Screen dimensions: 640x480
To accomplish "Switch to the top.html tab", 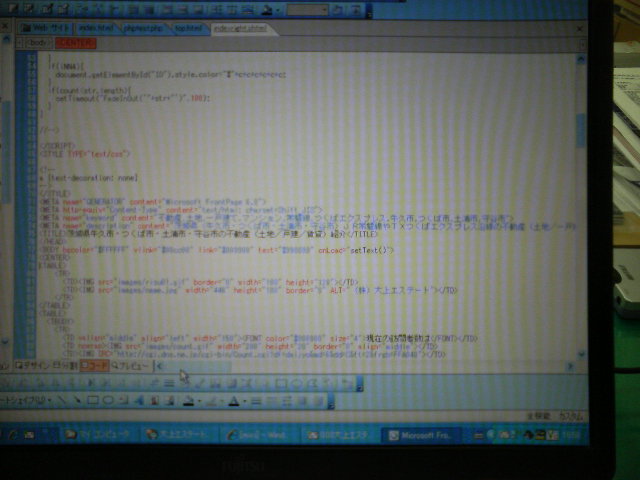I will [x=189, y=28].
